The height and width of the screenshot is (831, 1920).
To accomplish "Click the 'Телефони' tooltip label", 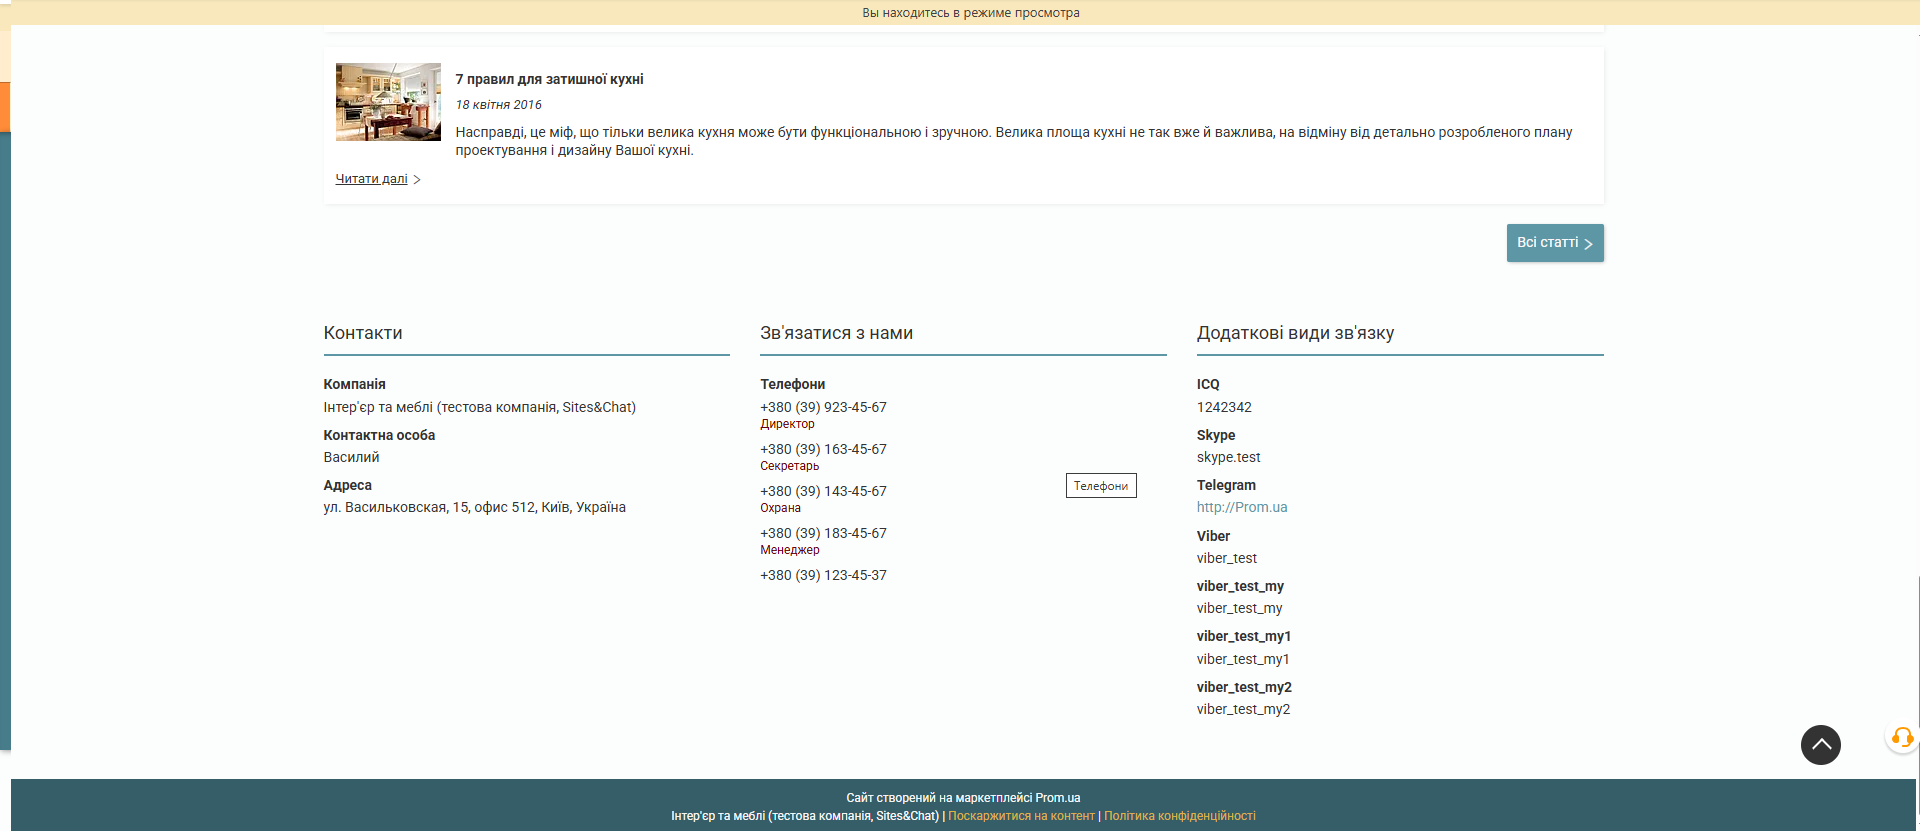I will (x=1100, y=486).
